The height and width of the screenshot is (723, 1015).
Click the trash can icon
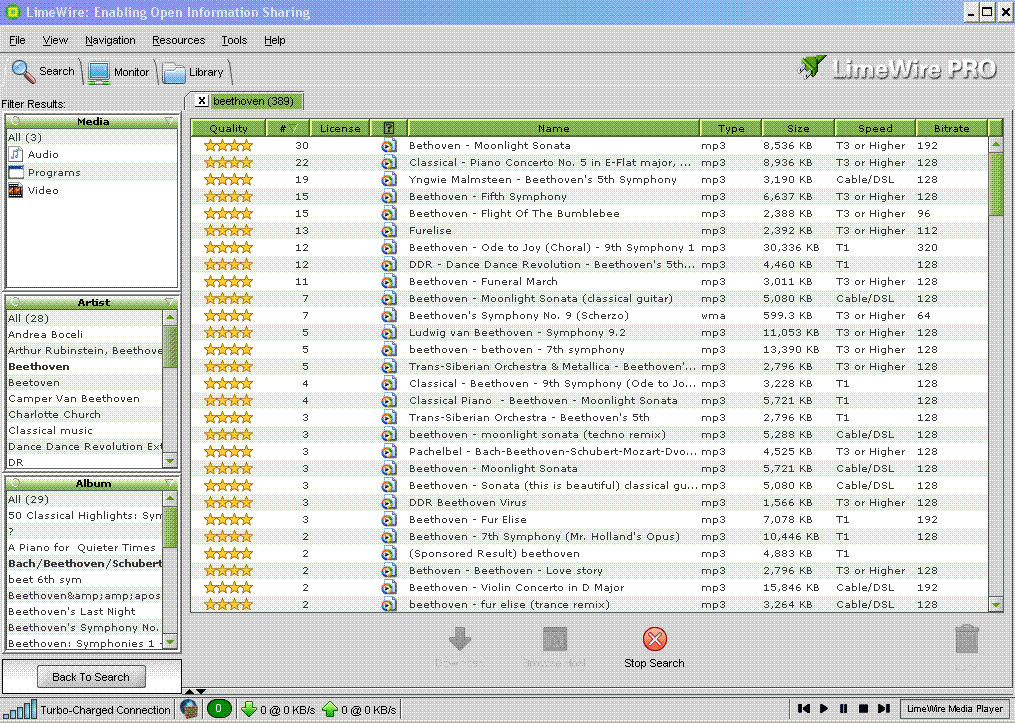point(966,639)
